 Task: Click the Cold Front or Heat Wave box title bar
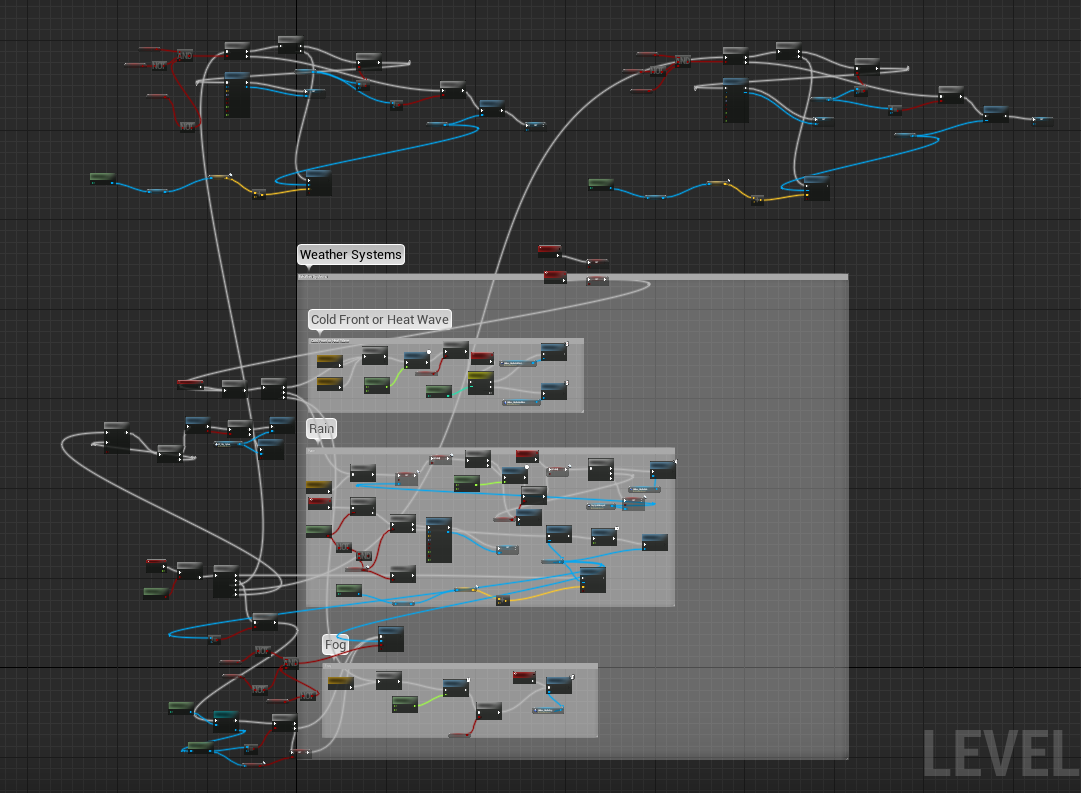pos(446,341)
